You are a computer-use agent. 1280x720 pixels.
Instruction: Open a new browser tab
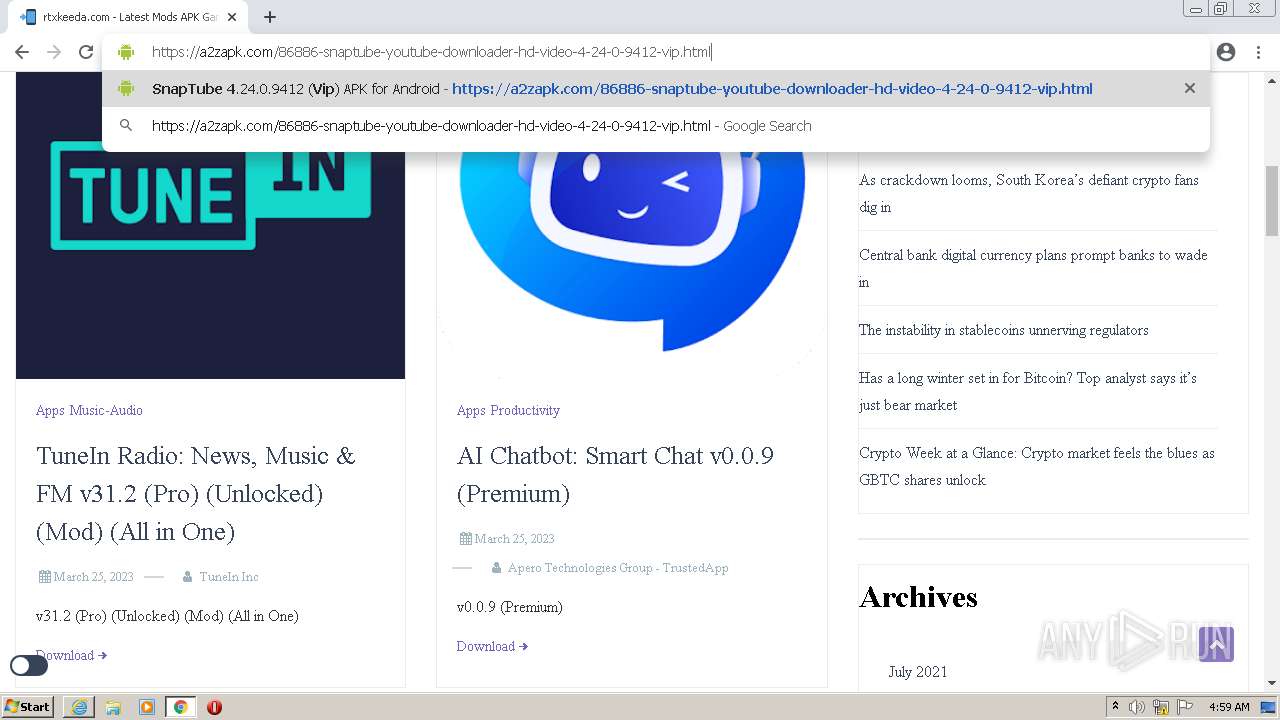[270, 17]
